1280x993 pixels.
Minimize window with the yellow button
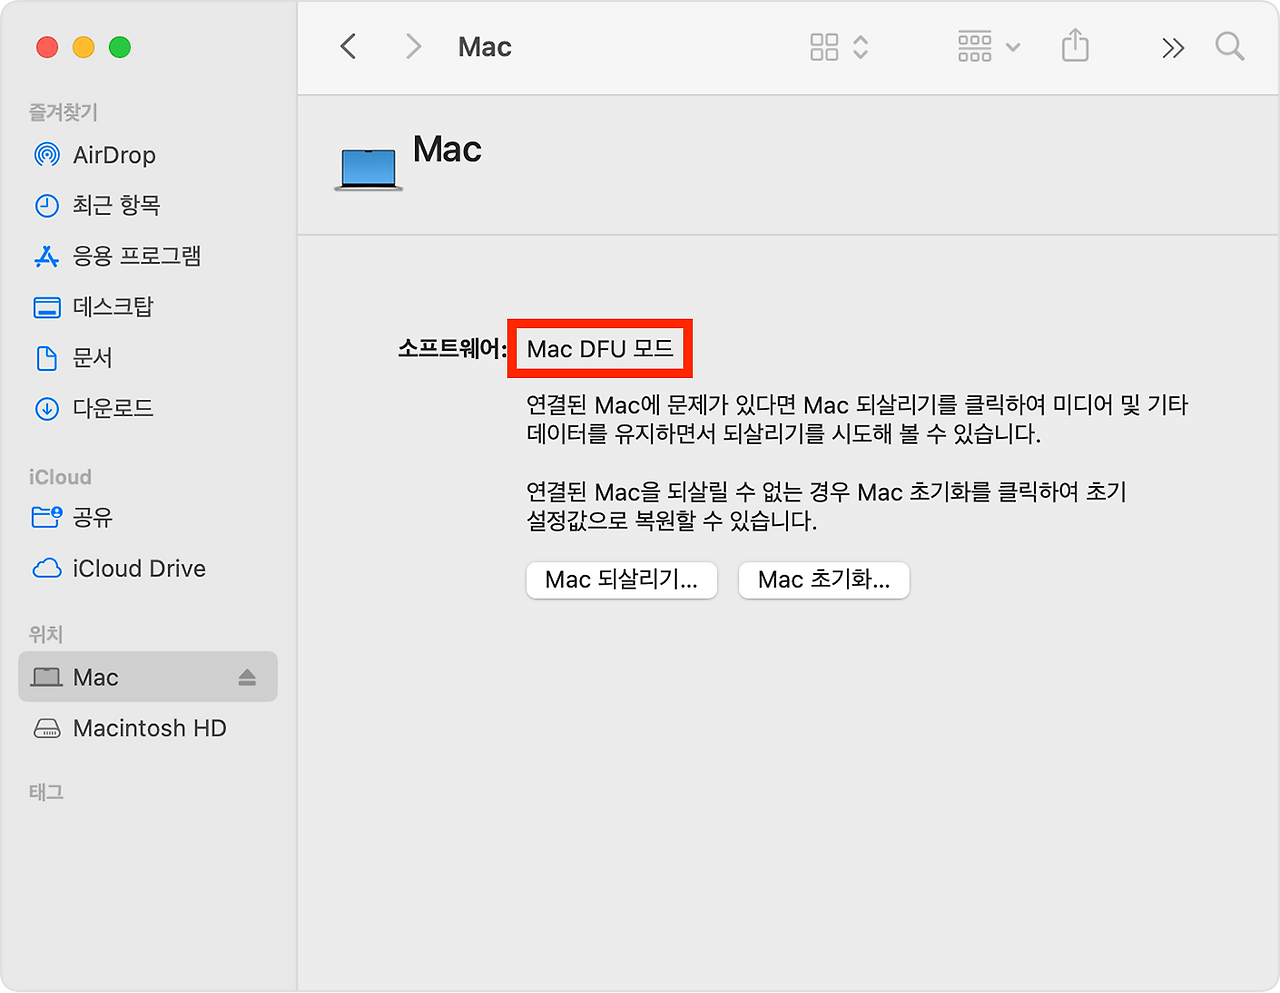click(84, 47)
